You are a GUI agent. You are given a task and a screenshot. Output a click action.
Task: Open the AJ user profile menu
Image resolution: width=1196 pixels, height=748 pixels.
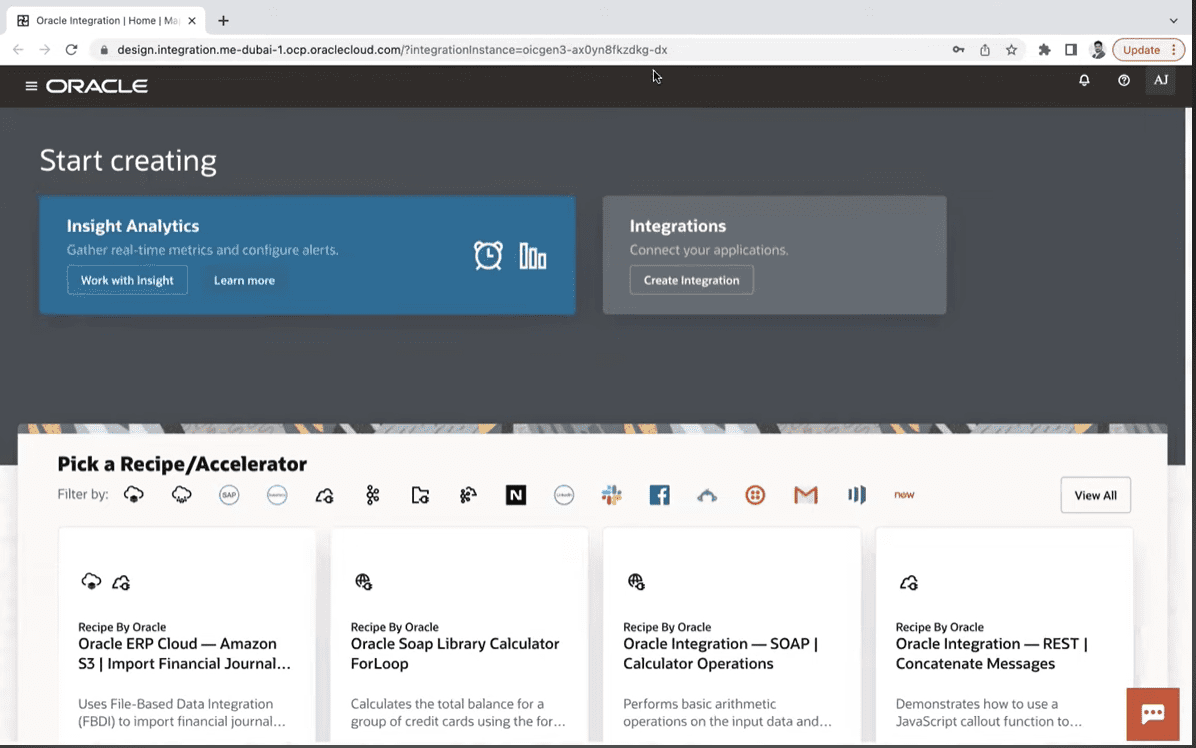1161,80
